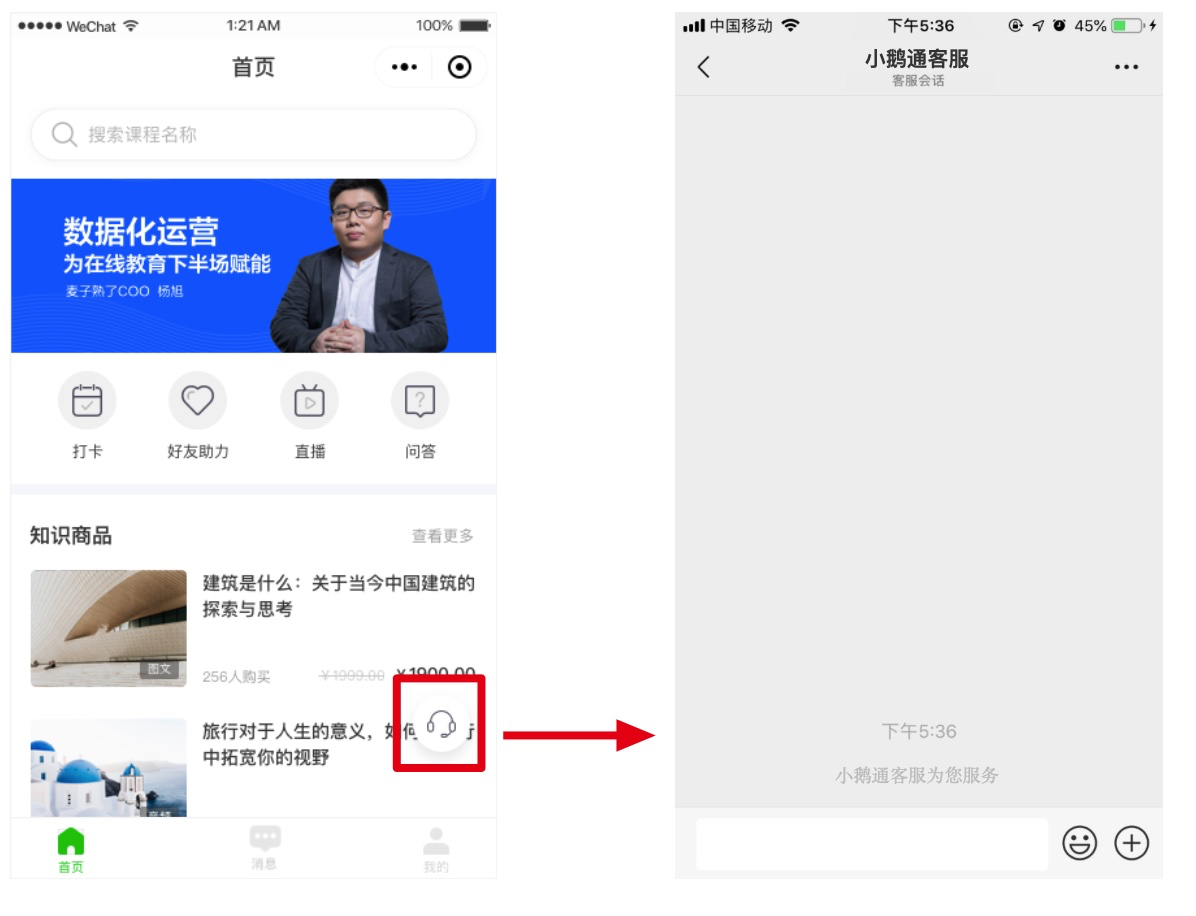Click the 查看更多 link
The image size is (1196, 916).
443,536
